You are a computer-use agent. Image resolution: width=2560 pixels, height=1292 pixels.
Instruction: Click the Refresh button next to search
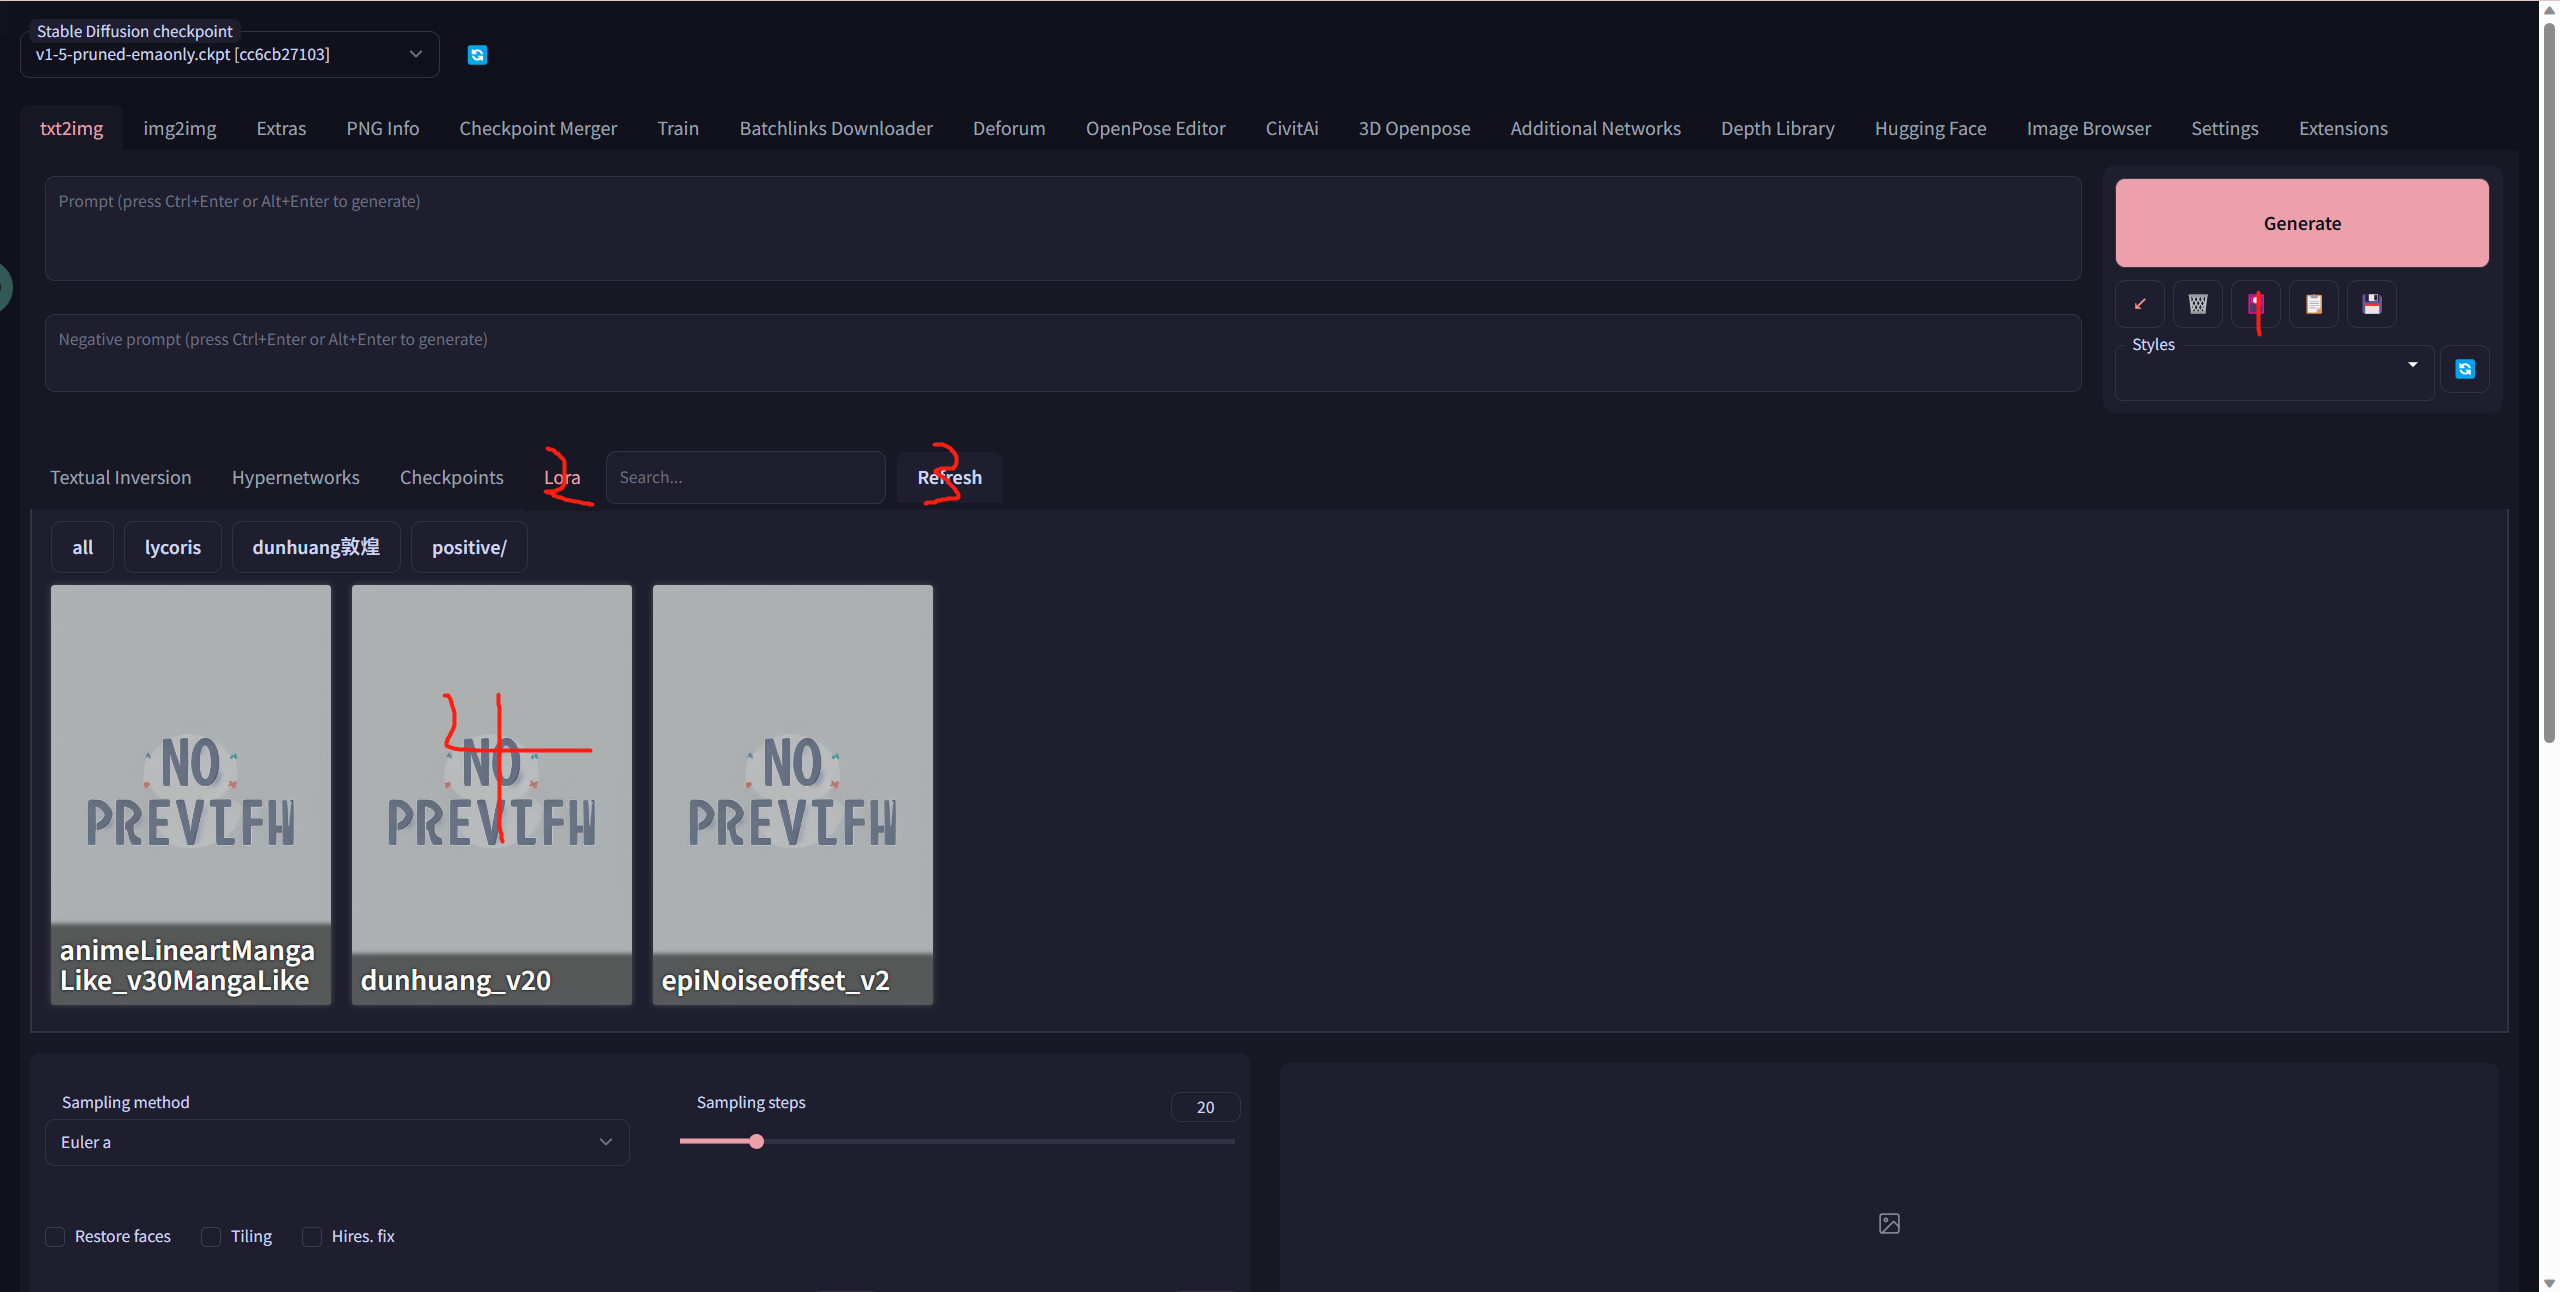click(949, 478)
